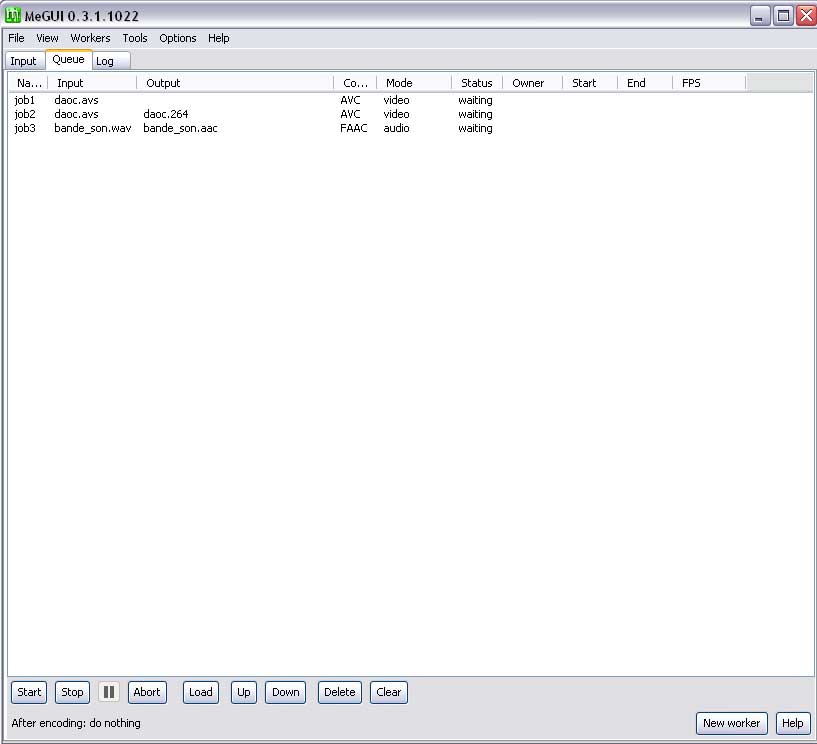The width and height of the screenshot is (817, 744).
Task: Select the job3 row
Action: click(410, 128)
